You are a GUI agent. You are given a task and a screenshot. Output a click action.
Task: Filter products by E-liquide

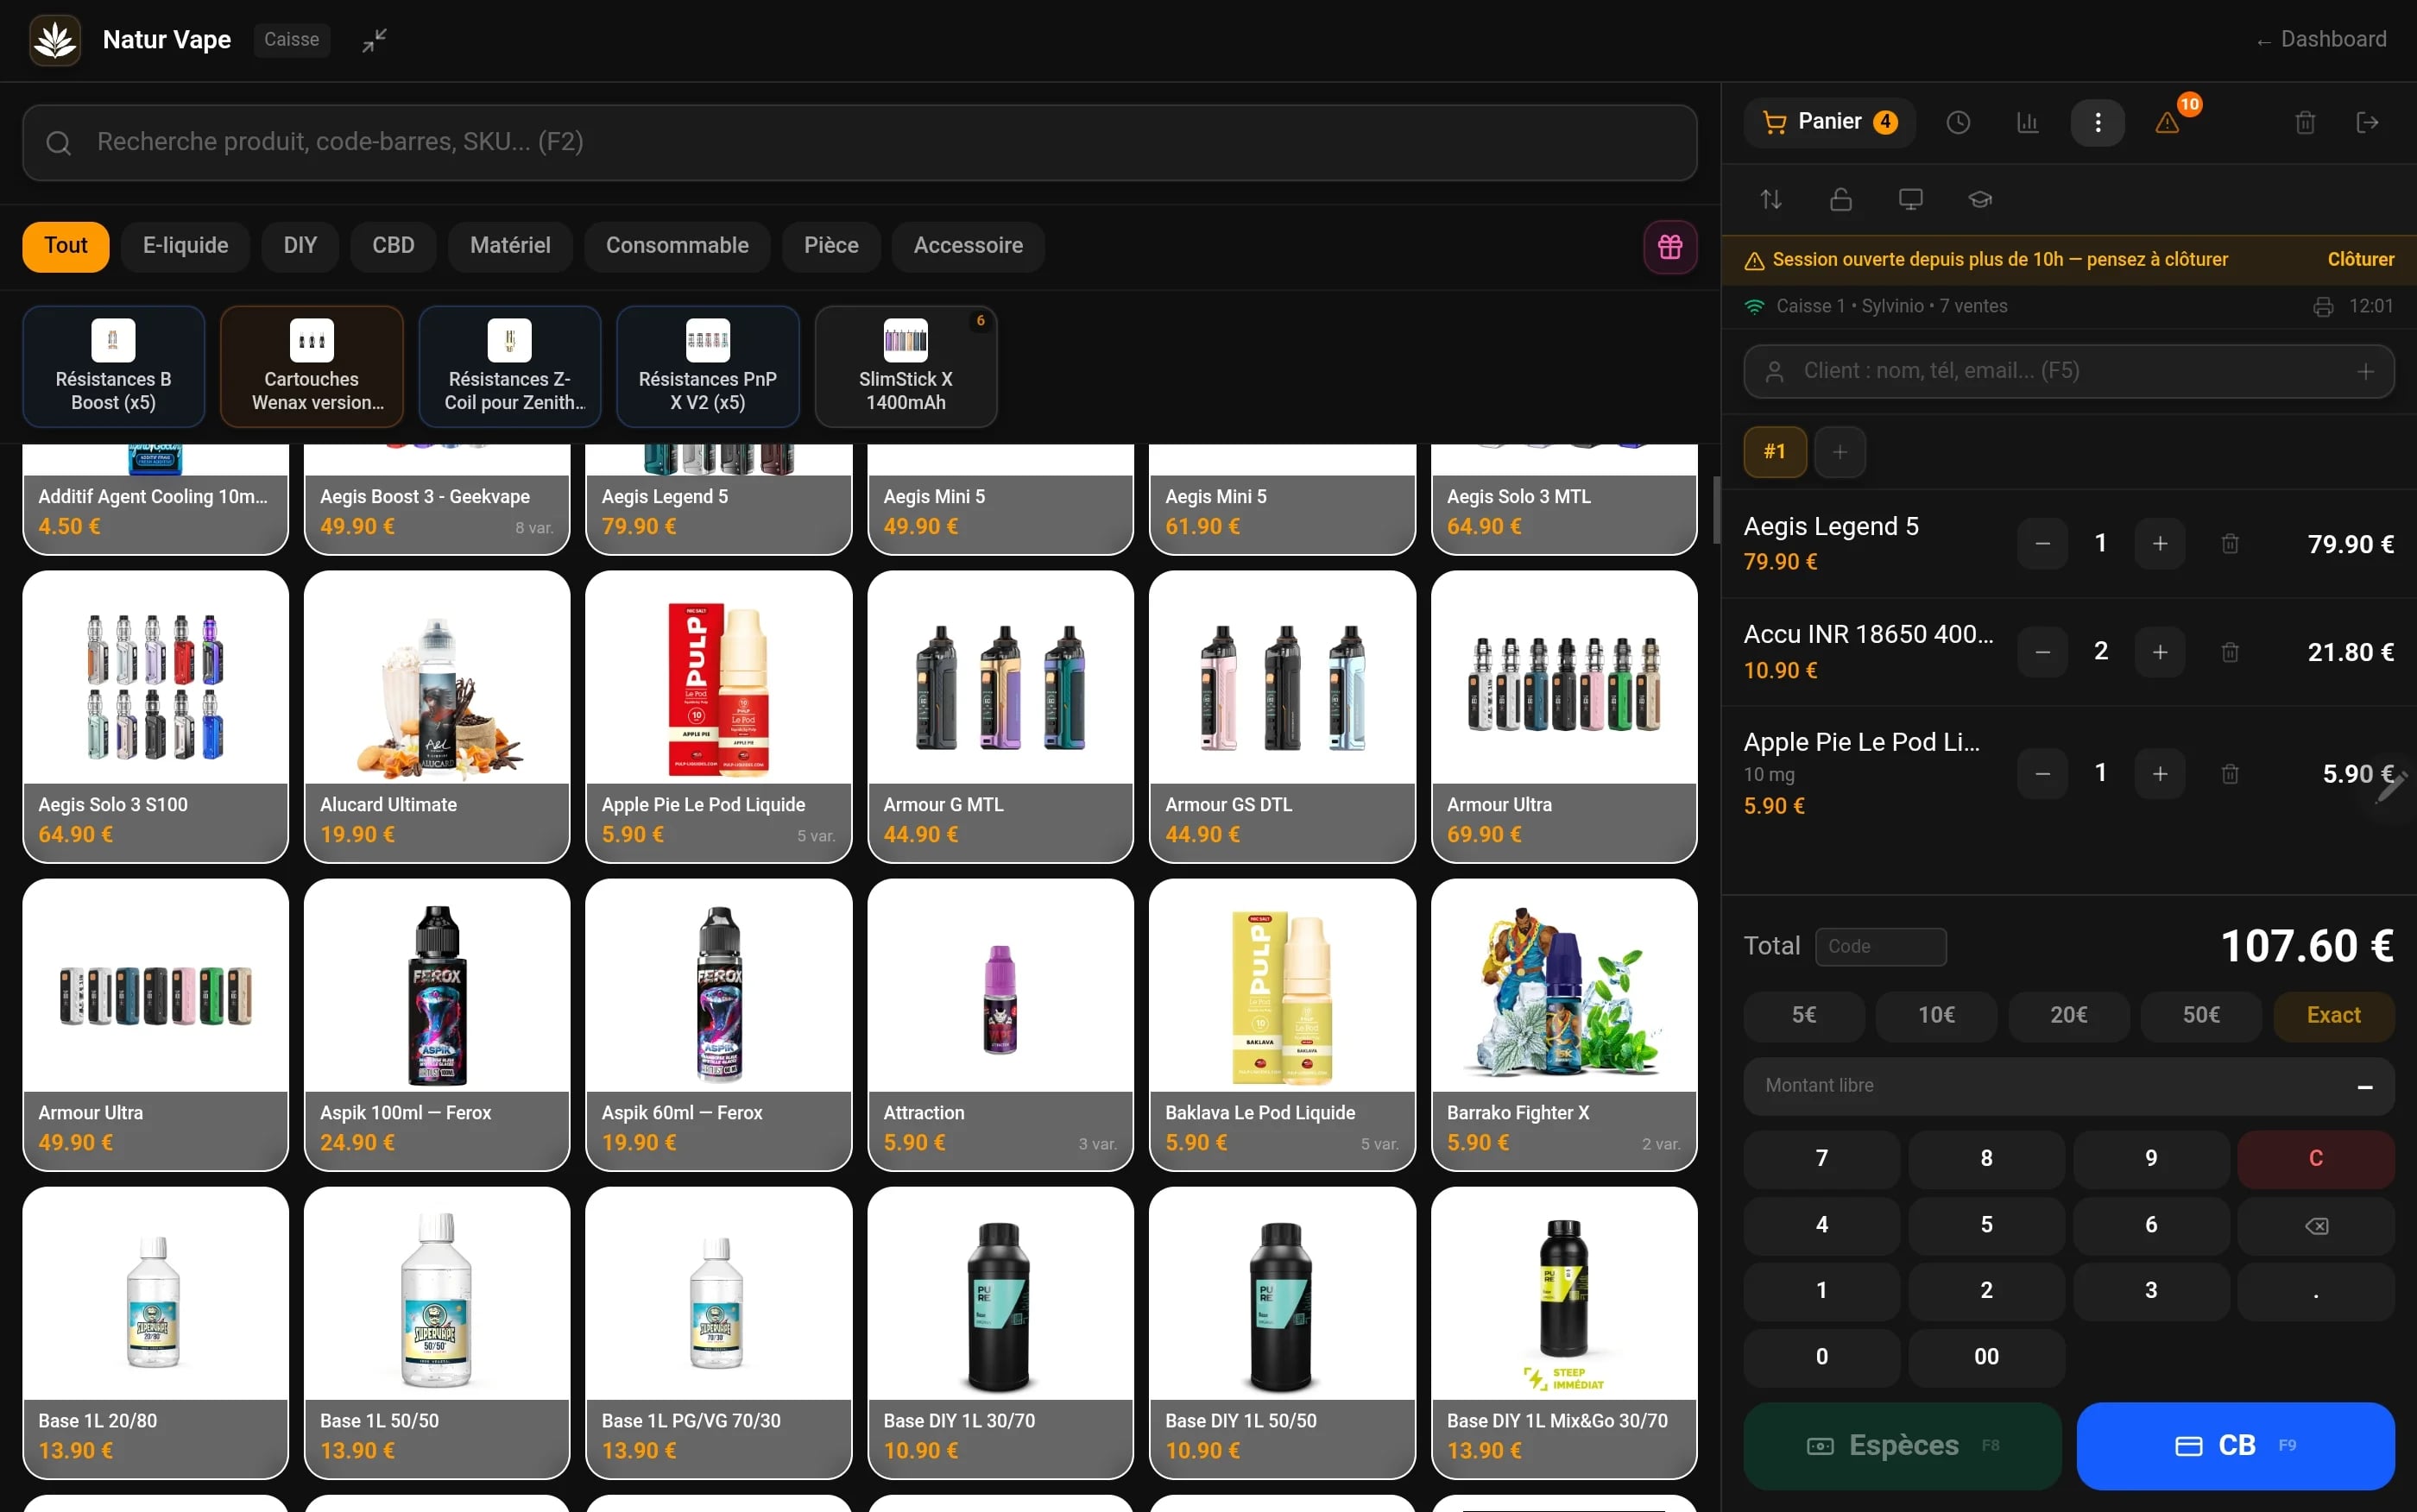pos(185,246)
